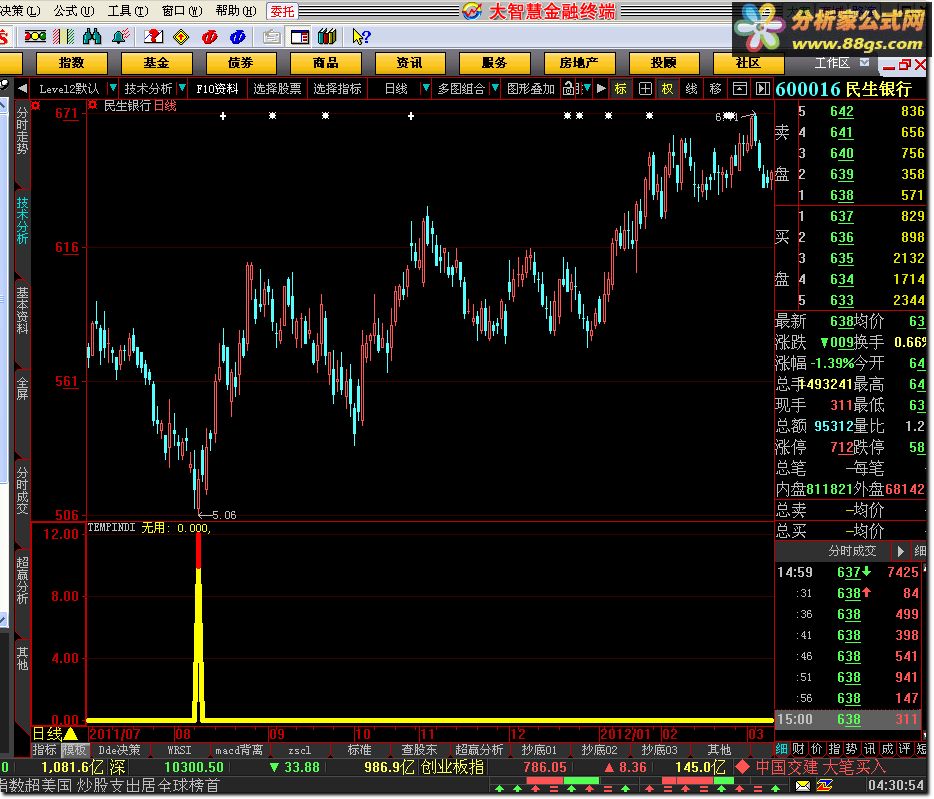The width and height of the screenshot is (934, 799).
Task: Click the colored striped bars toolbar icon
Action: pyautogui.click(x=64, y=37)
